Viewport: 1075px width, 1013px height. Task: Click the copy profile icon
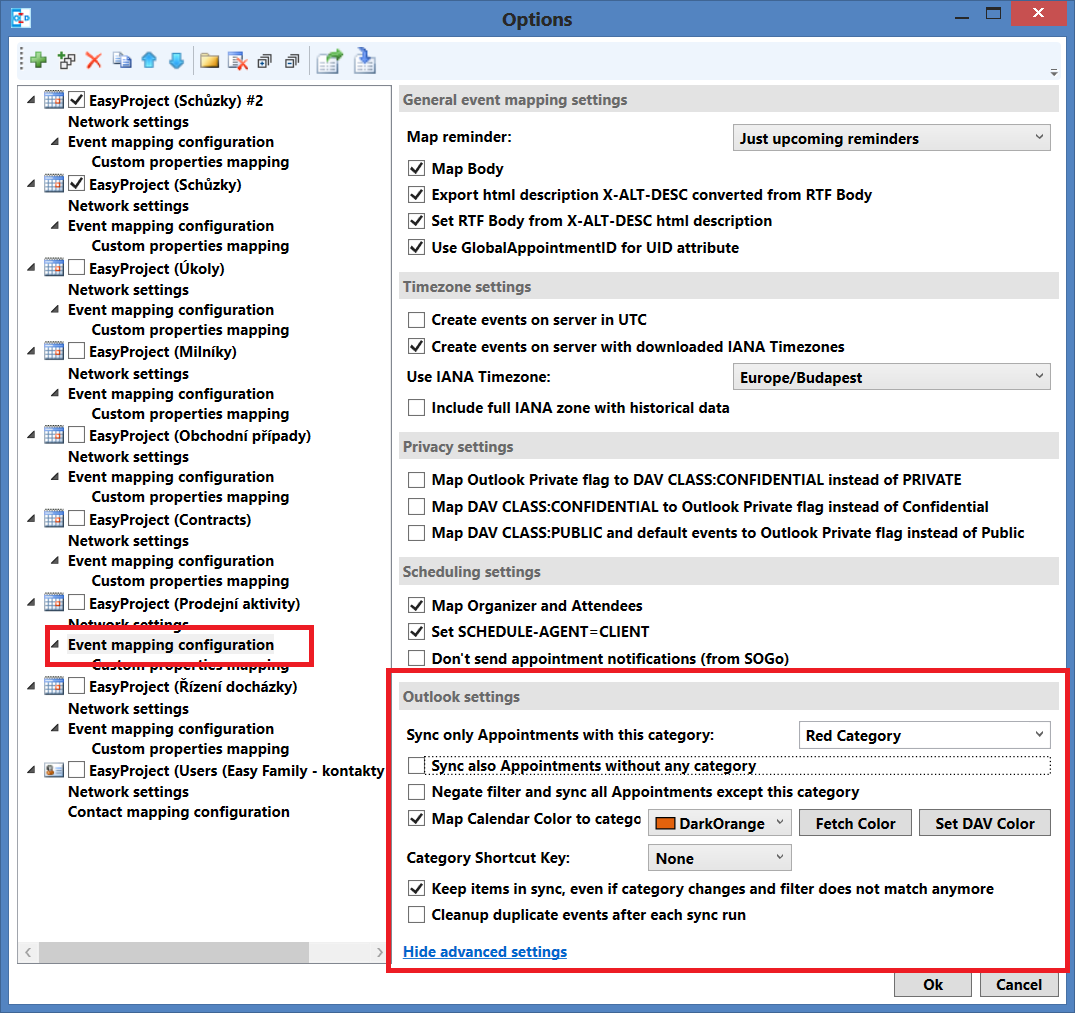(122, 61)
